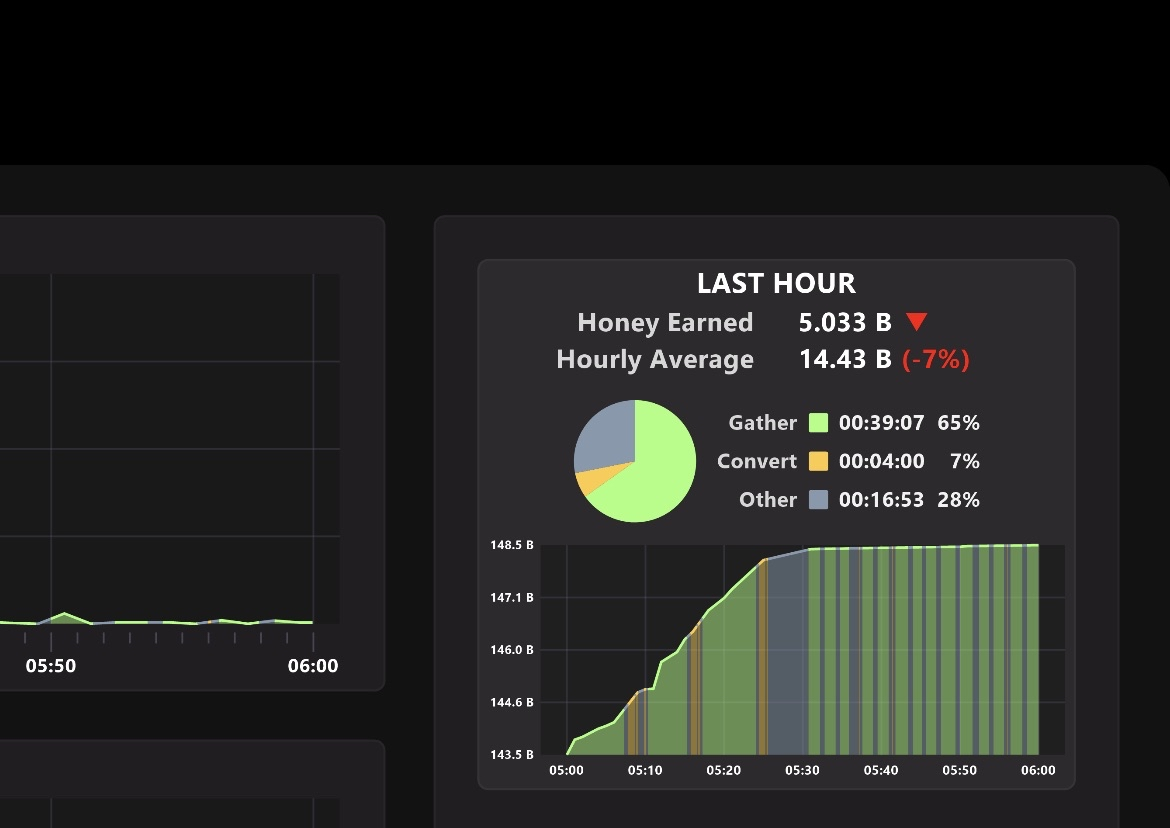Click the Honey Earned value 5.033 B
The image size is (1170, 828).
click(x=845, y=322)
